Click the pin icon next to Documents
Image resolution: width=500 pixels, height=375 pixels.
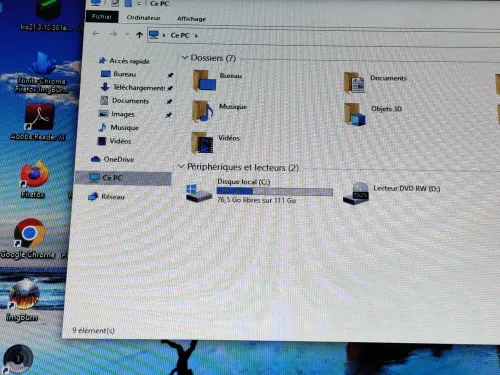coord(169,101)
